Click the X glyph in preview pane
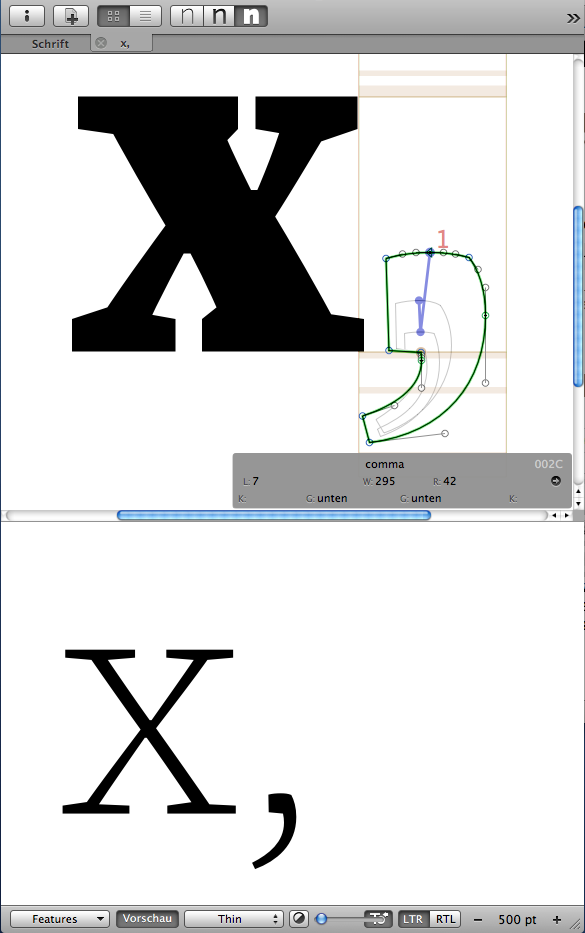 (148, 731)
